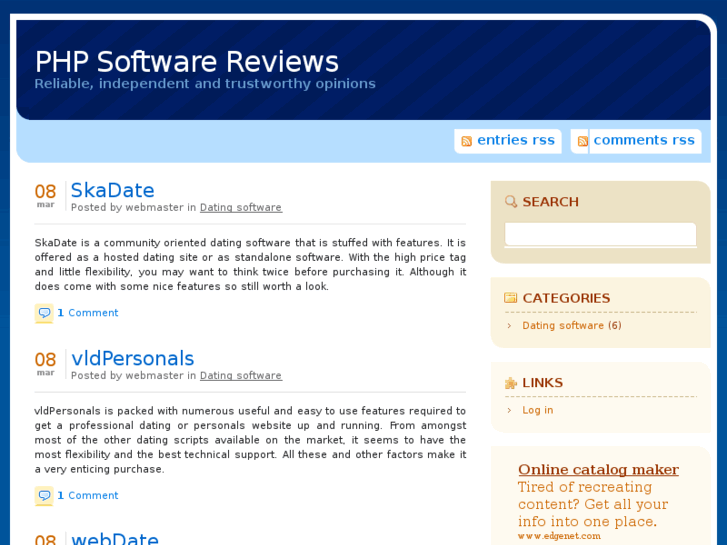Viewport: 727px width, 545px height.
Task: Click 'Posted by webmaster' under vldPersonals title
Action: tap(128, 376)
